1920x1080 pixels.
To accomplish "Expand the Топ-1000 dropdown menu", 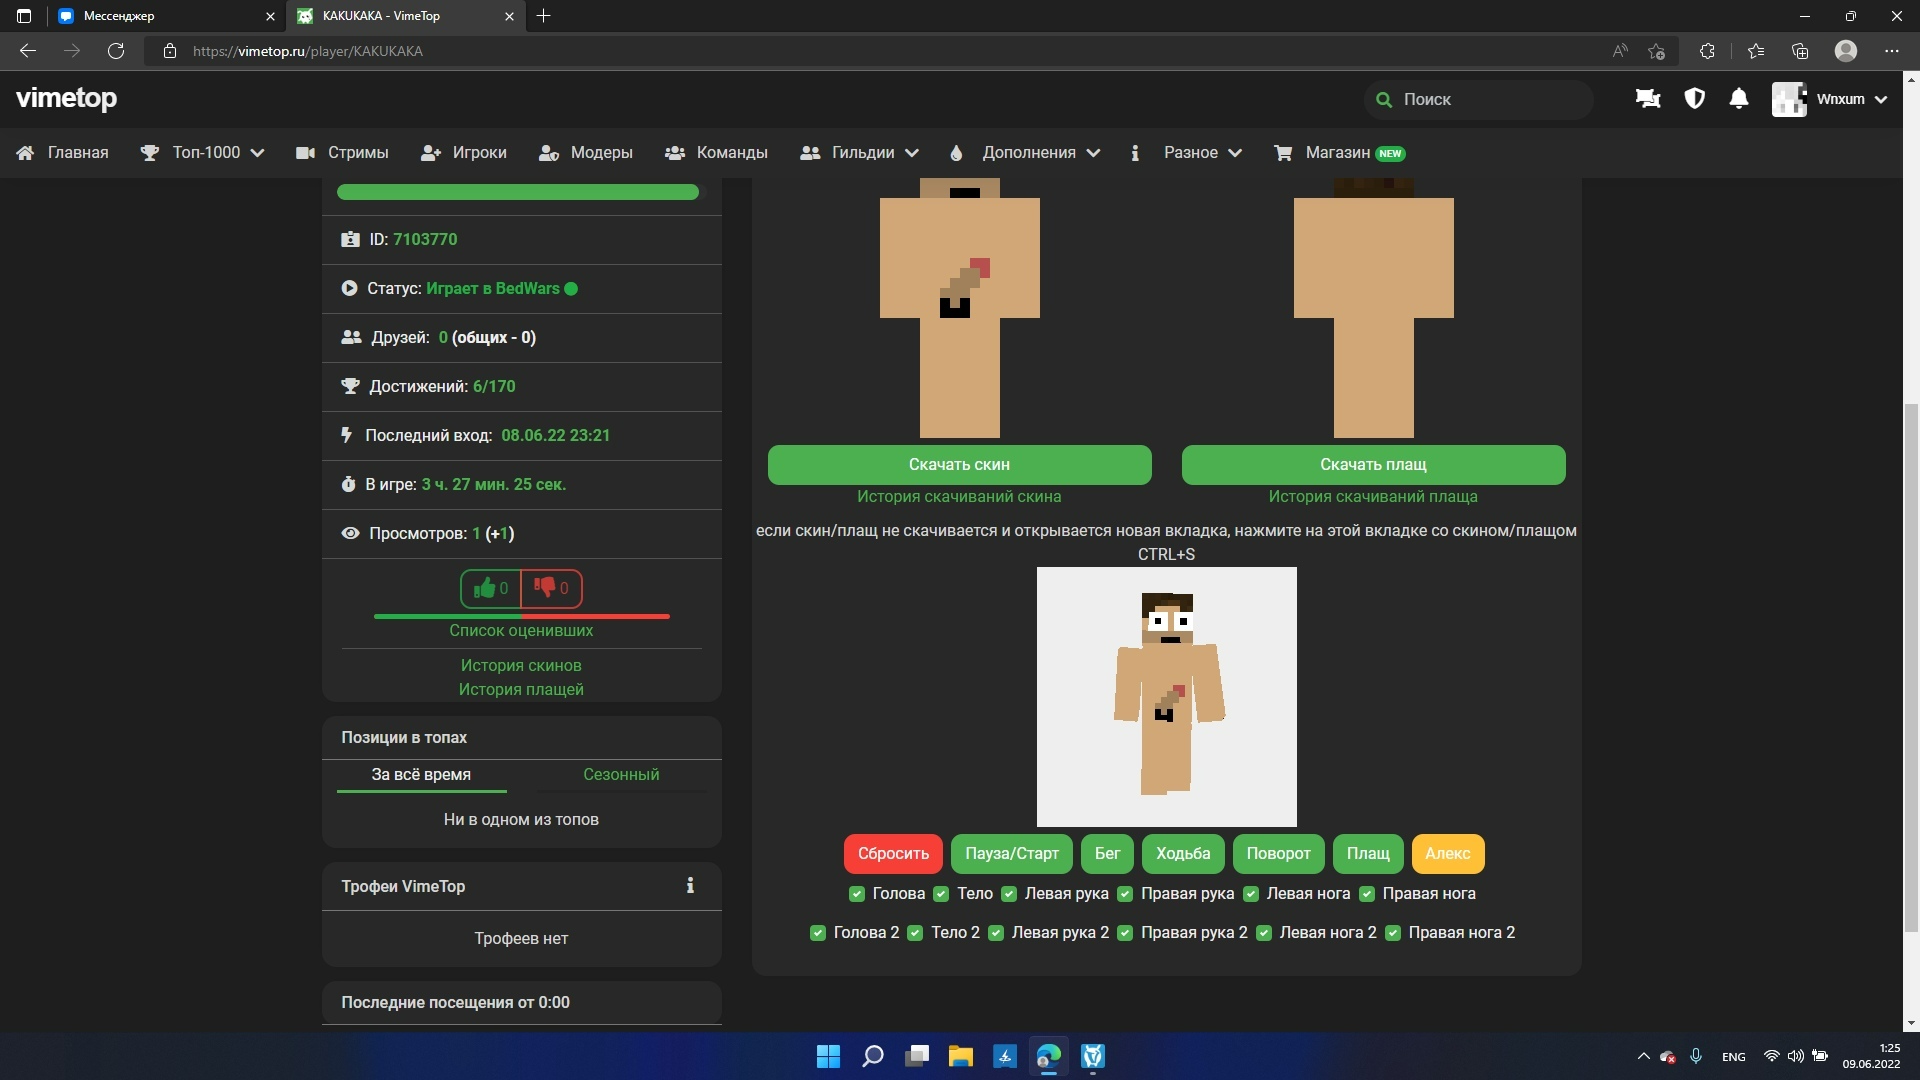I will pos(204,153).
